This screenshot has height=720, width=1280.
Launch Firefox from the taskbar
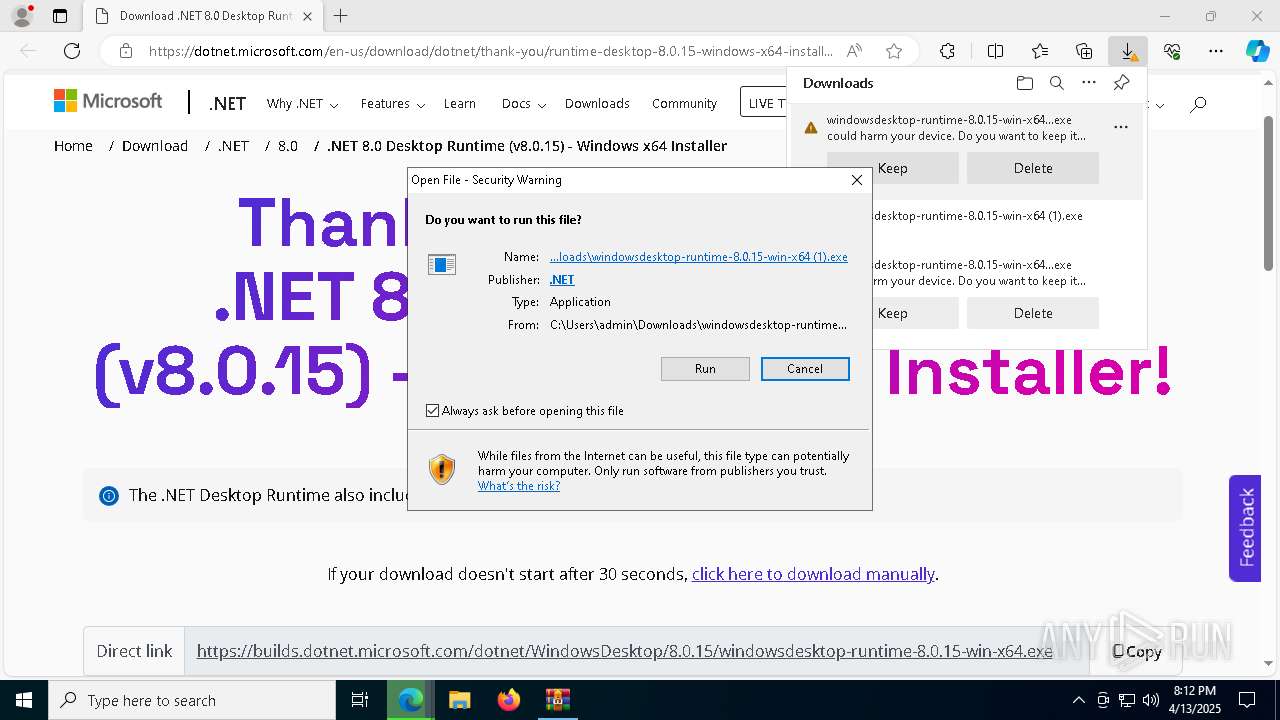(x=509, y=700)
